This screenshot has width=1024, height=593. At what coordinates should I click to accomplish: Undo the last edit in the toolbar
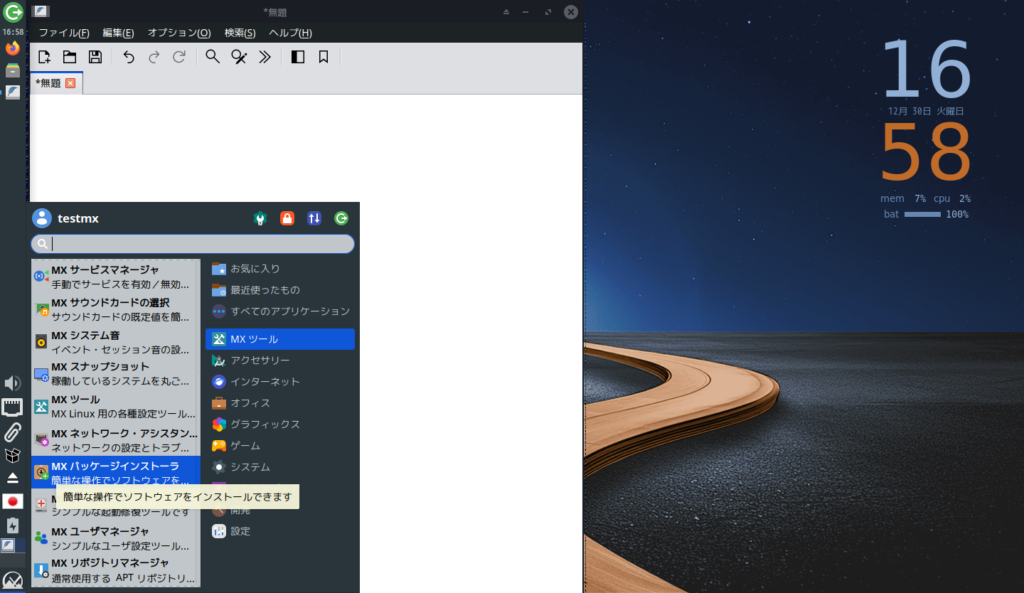pos(128,57)
